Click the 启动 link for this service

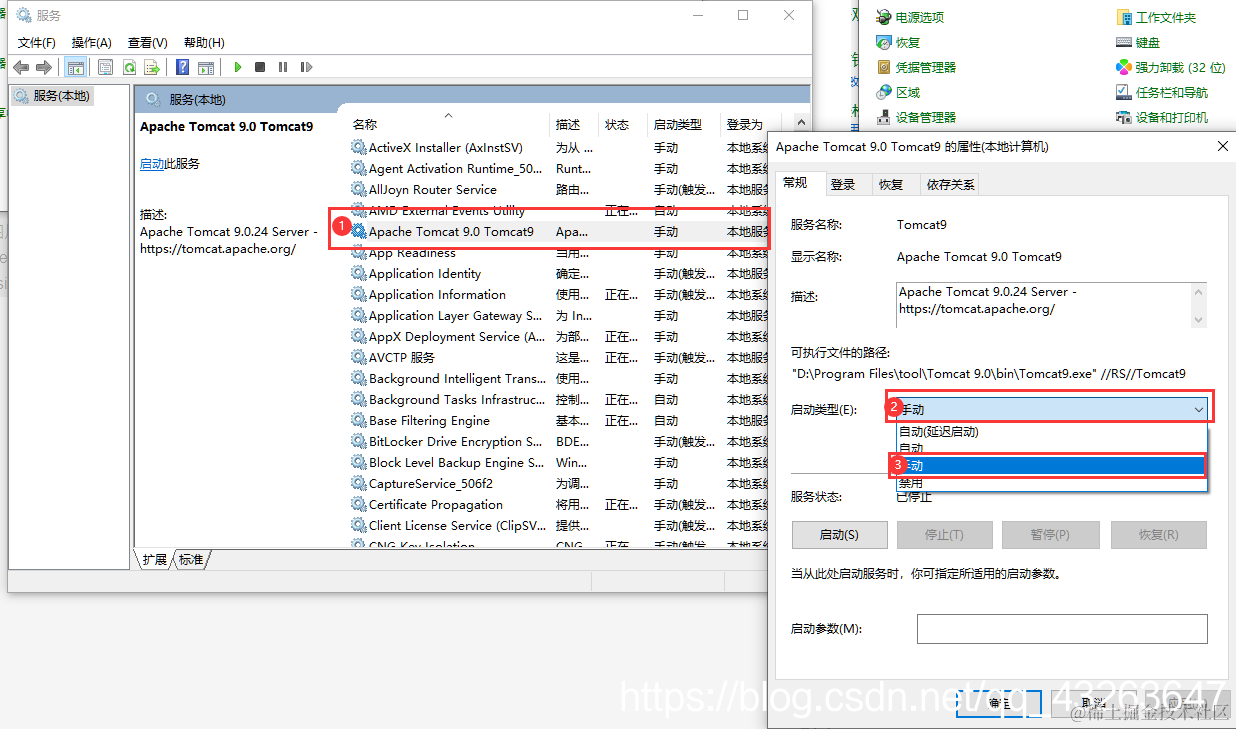pyautogui.click(x=152, y=163)
